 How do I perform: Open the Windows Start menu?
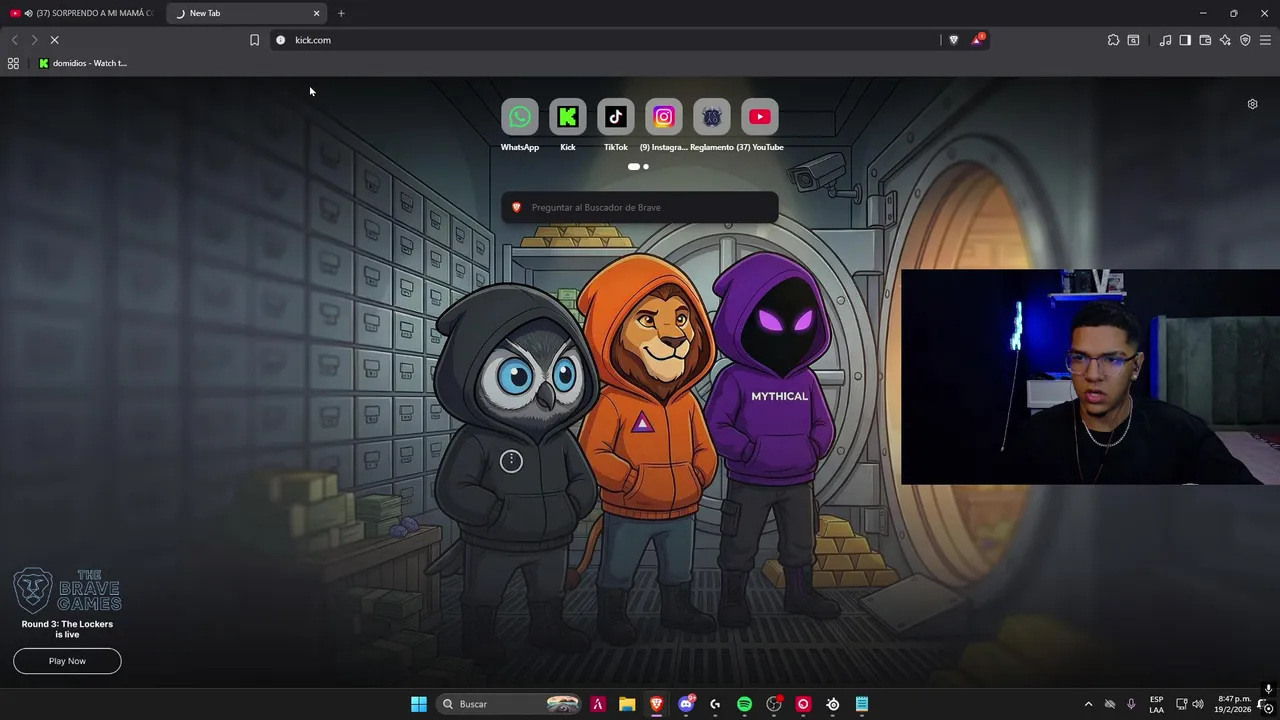coord(419,704)
